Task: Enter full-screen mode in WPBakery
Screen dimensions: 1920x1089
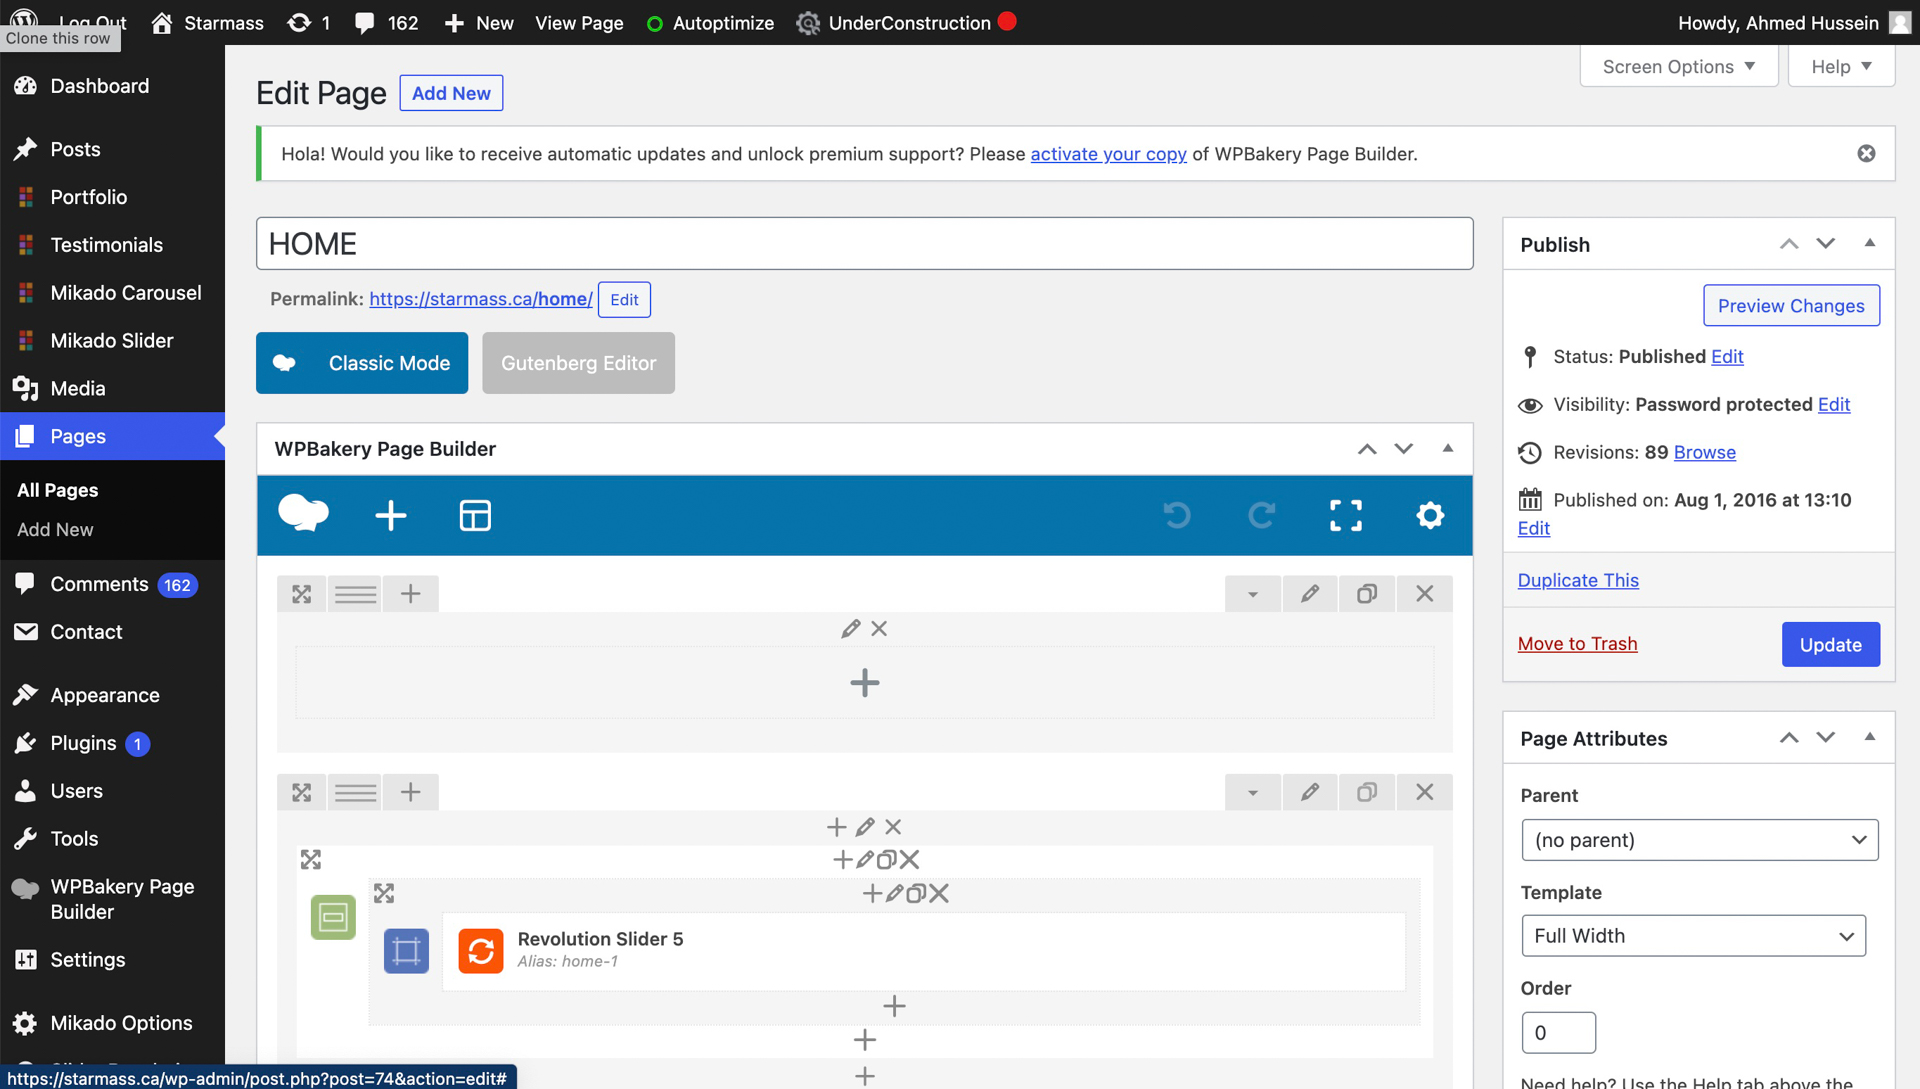Action: pyautogui.click(x=1346, y=515)
